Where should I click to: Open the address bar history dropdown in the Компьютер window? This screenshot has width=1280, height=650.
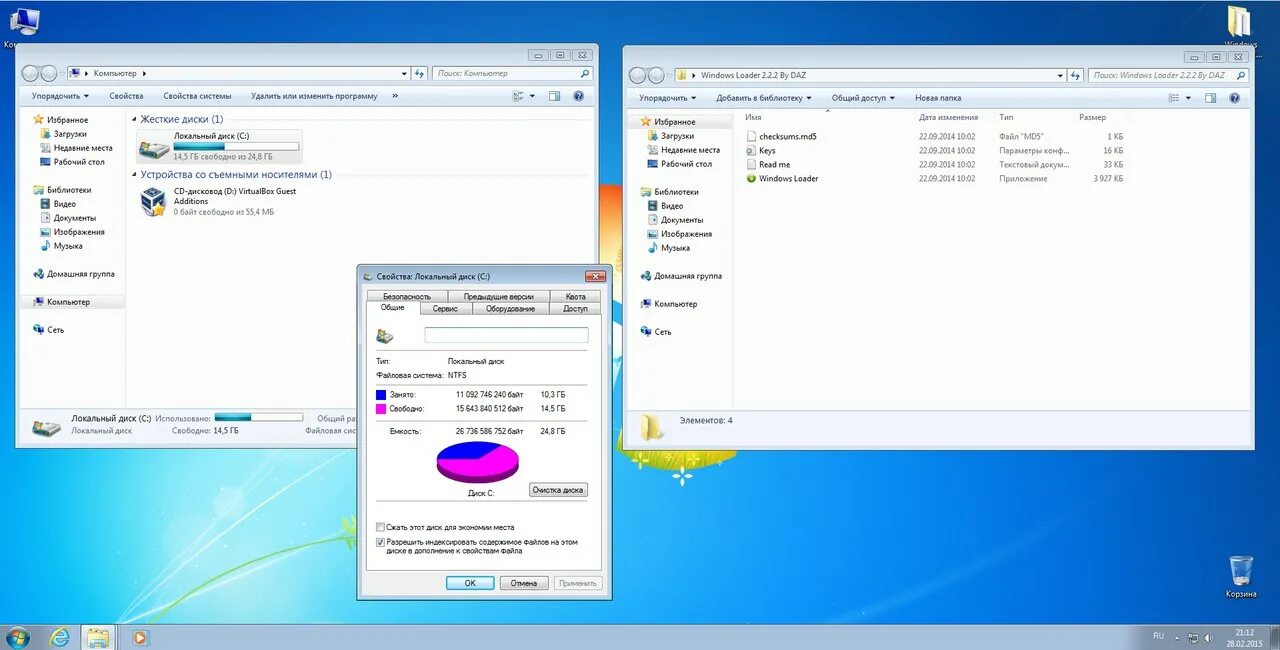[404, 73]
